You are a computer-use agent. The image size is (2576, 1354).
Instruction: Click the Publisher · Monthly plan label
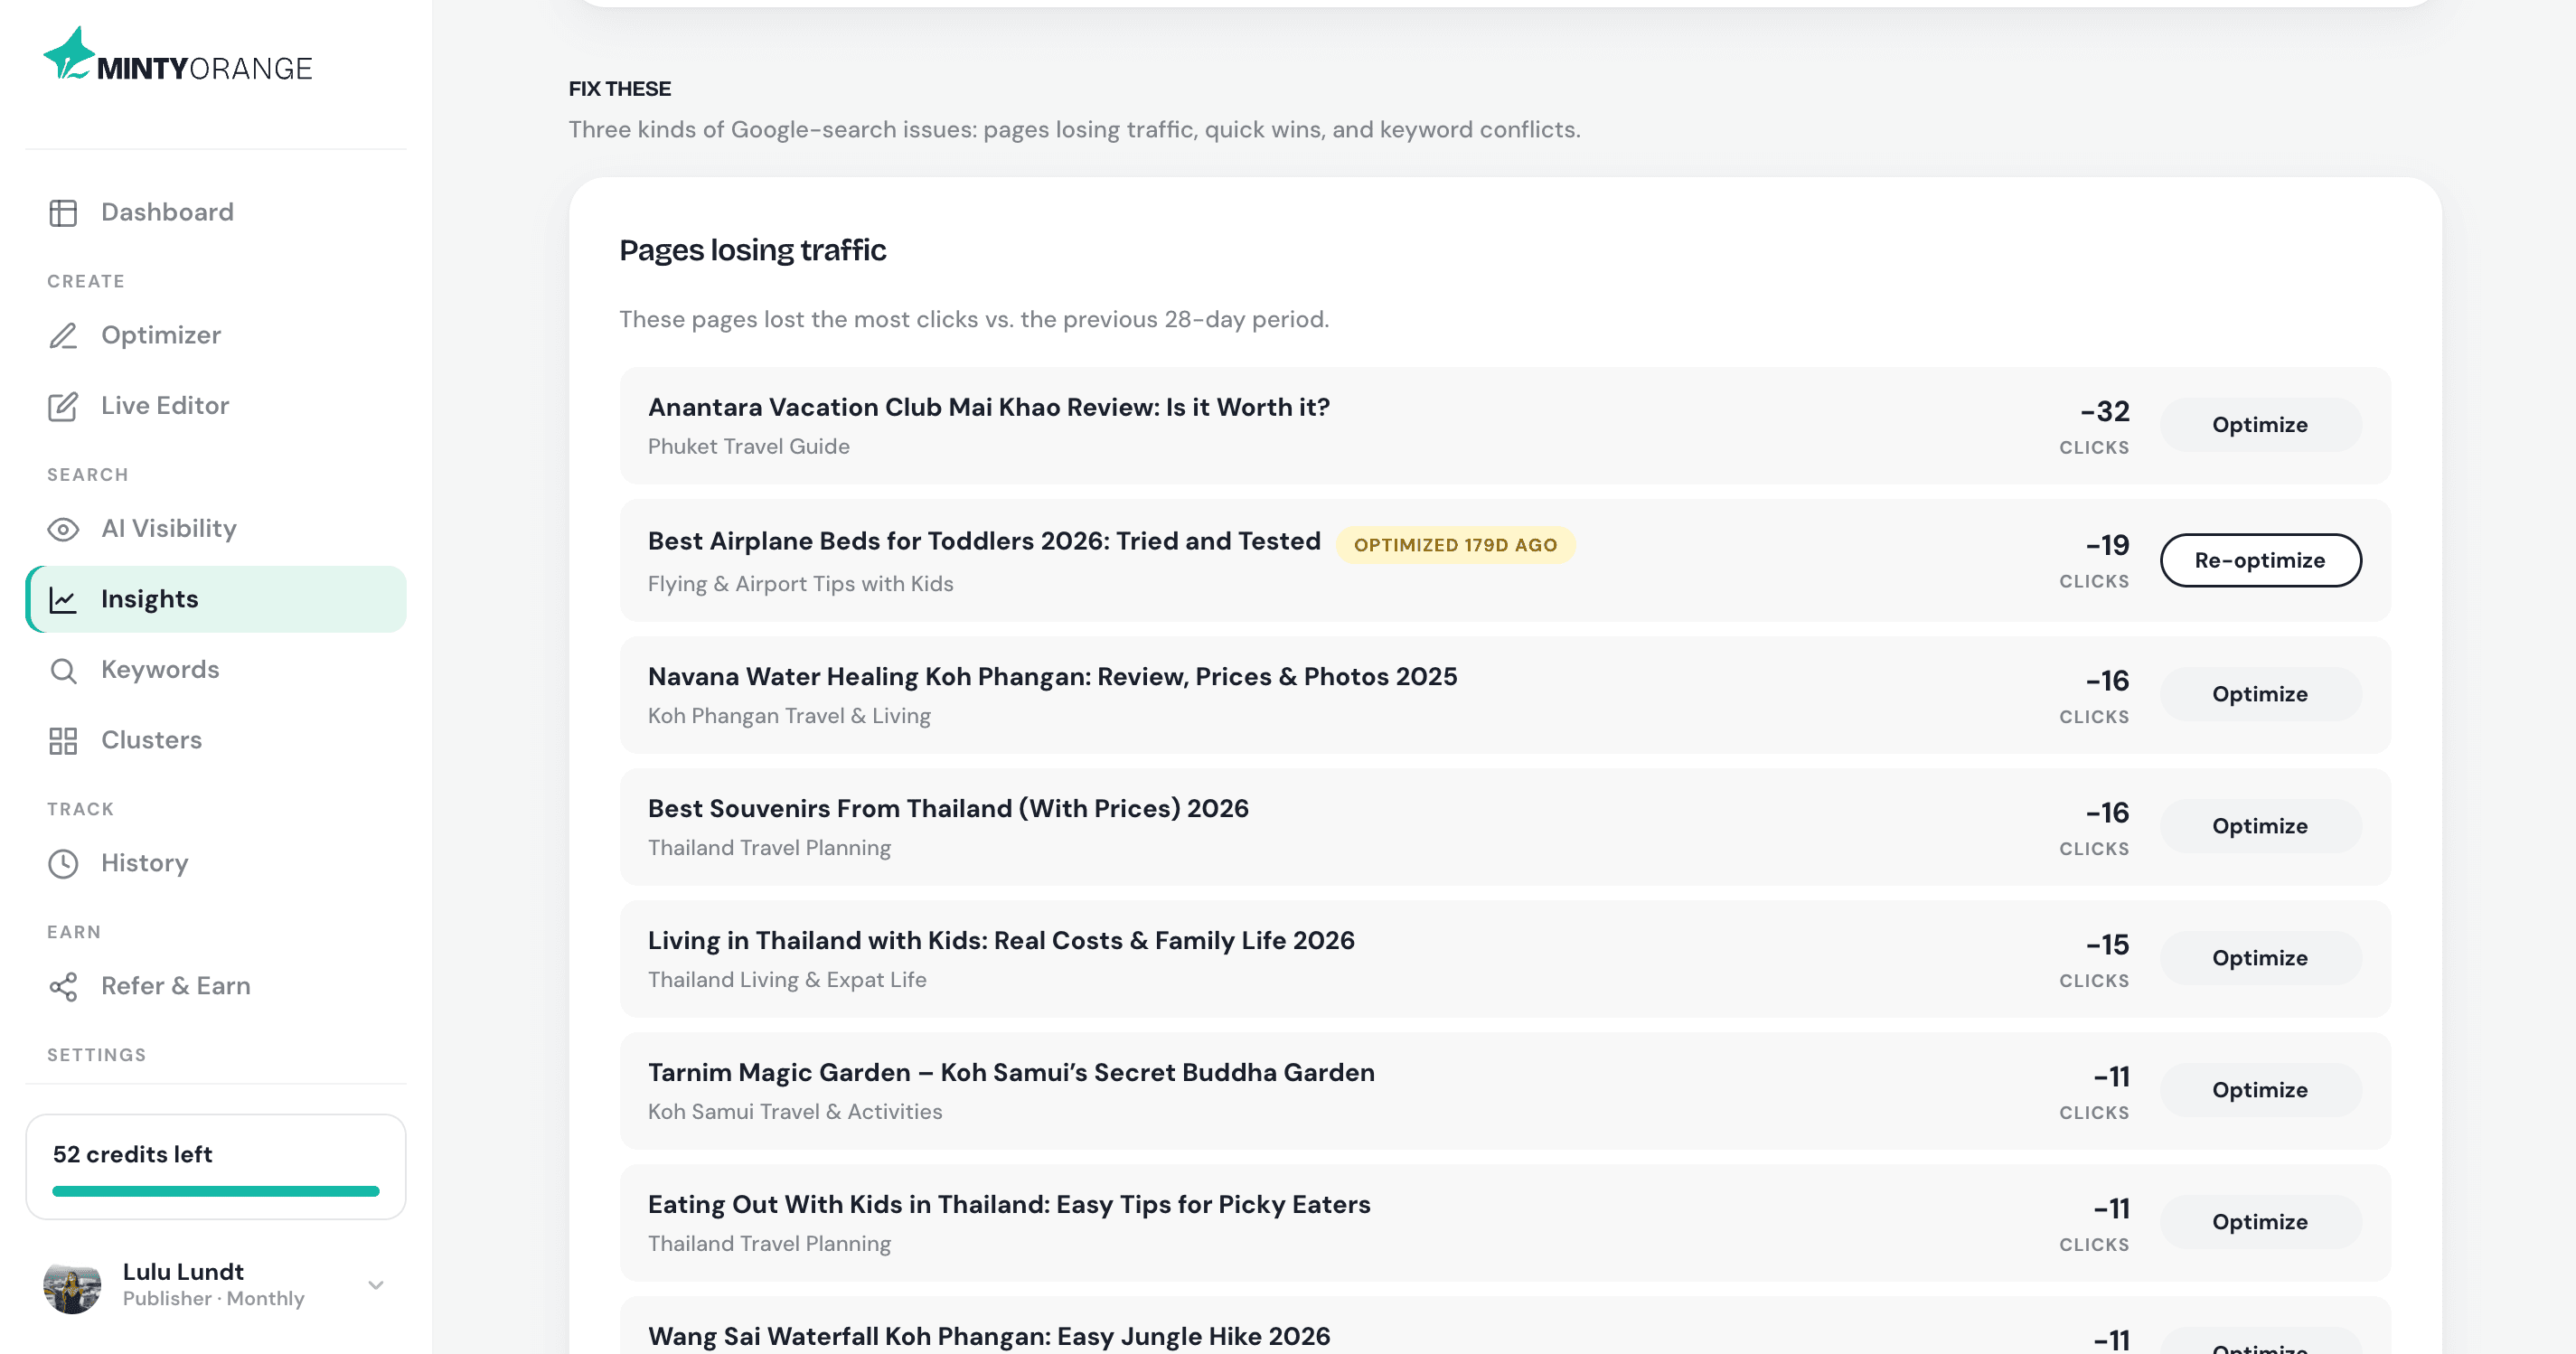point(214,1299)
